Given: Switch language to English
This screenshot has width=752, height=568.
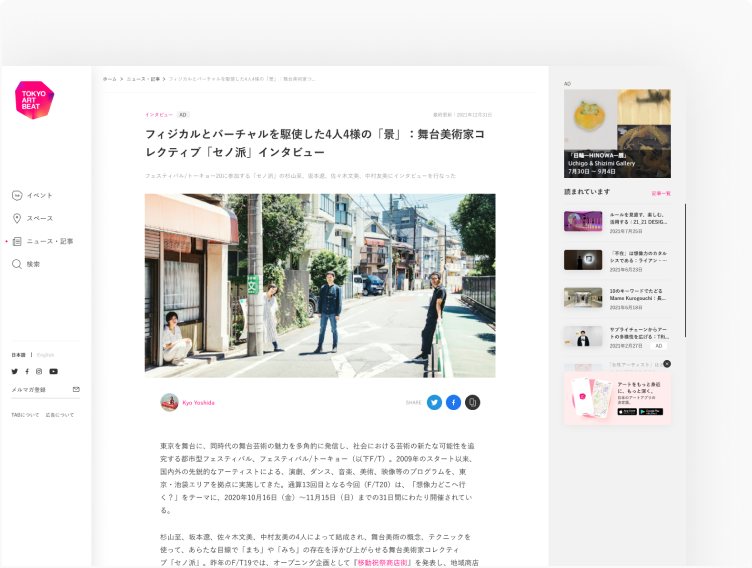Looking at the screenshot, I should 46,355.
